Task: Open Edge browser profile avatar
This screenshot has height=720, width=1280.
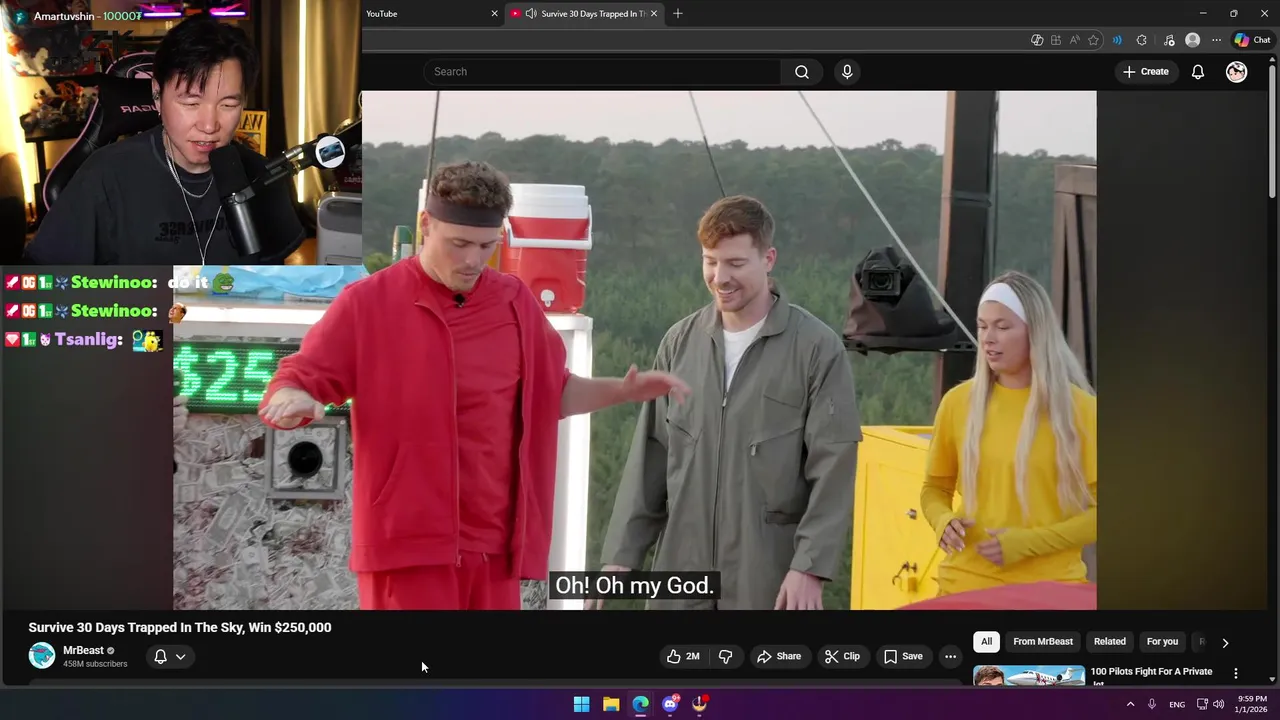Action: [x=1192, y=40]
